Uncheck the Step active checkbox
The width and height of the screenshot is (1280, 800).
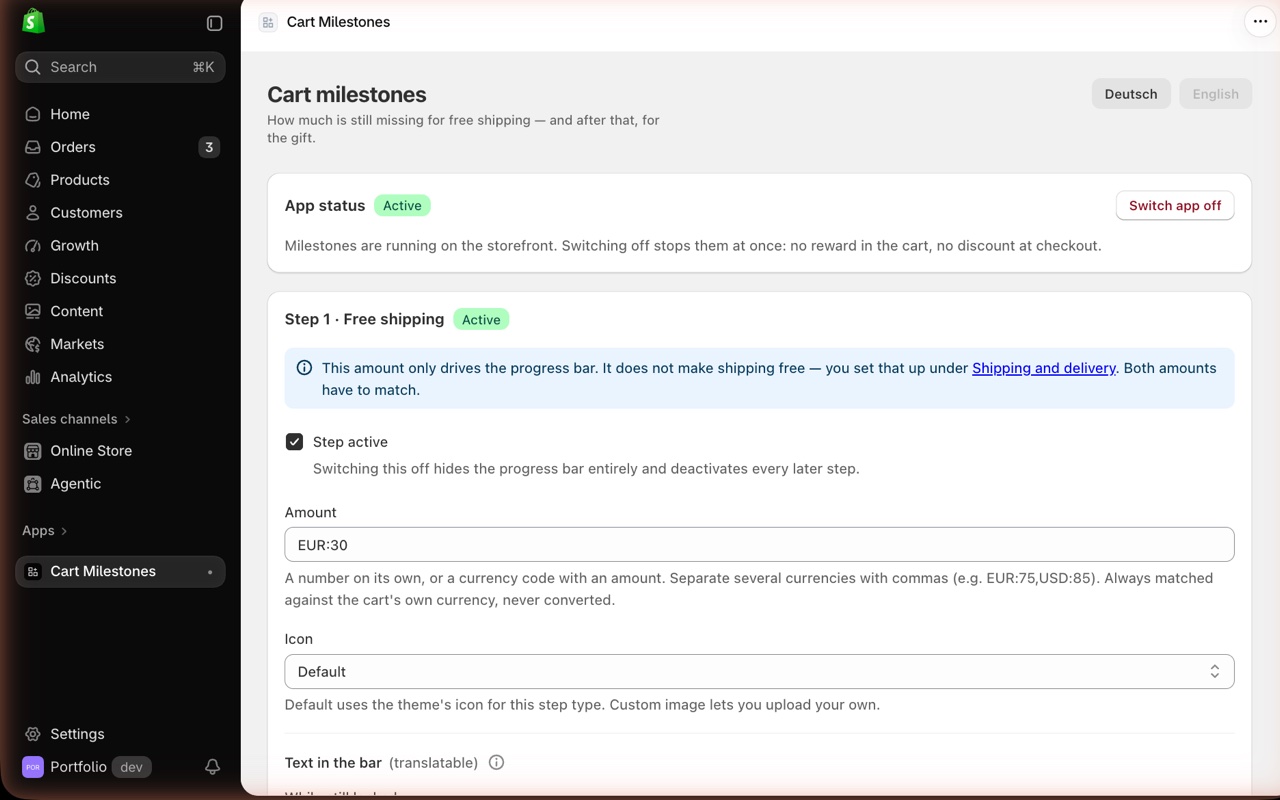(x=294, y=442)
